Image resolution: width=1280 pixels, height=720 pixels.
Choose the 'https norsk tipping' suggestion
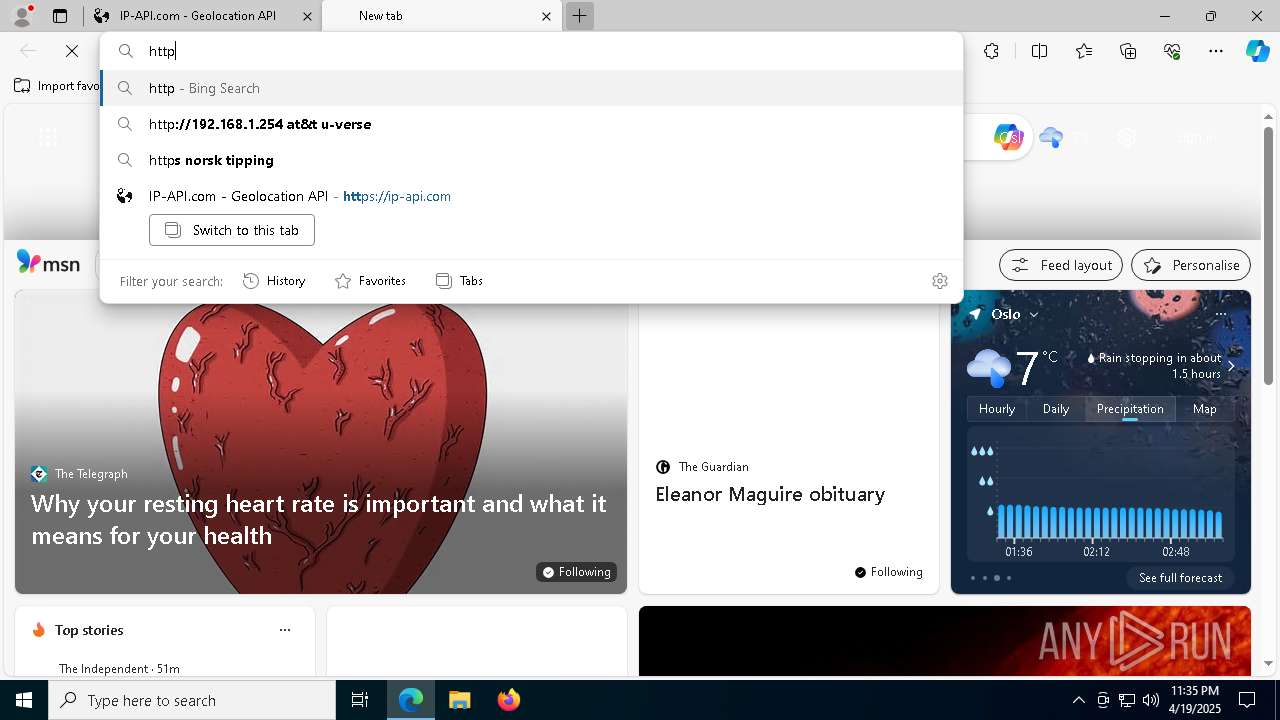(531, 160)
